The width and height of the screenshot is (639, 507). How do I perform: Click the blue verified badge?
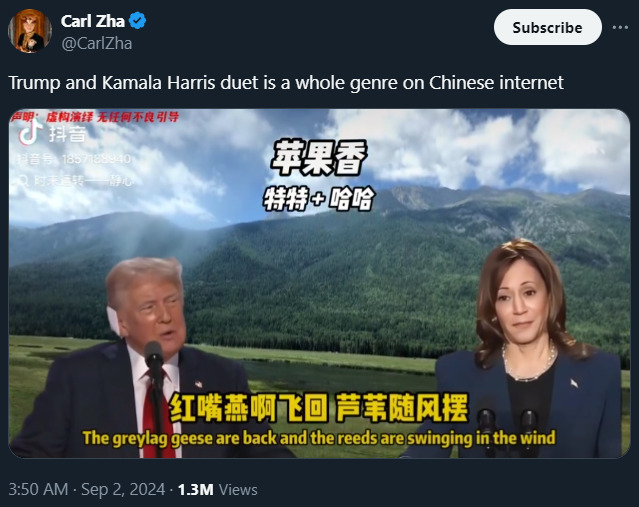[x=137, y=21]
